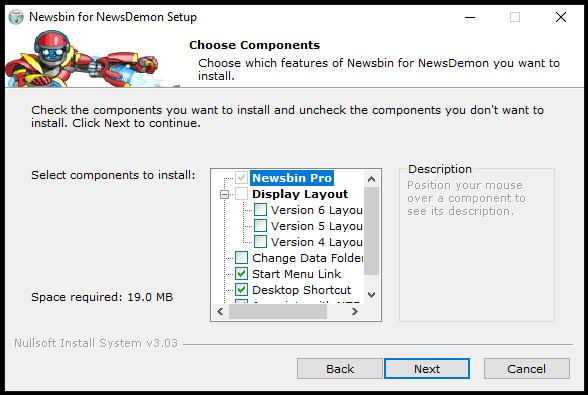Go back with the Back button
The image size is (588, 395).
(x=340, y=369)
